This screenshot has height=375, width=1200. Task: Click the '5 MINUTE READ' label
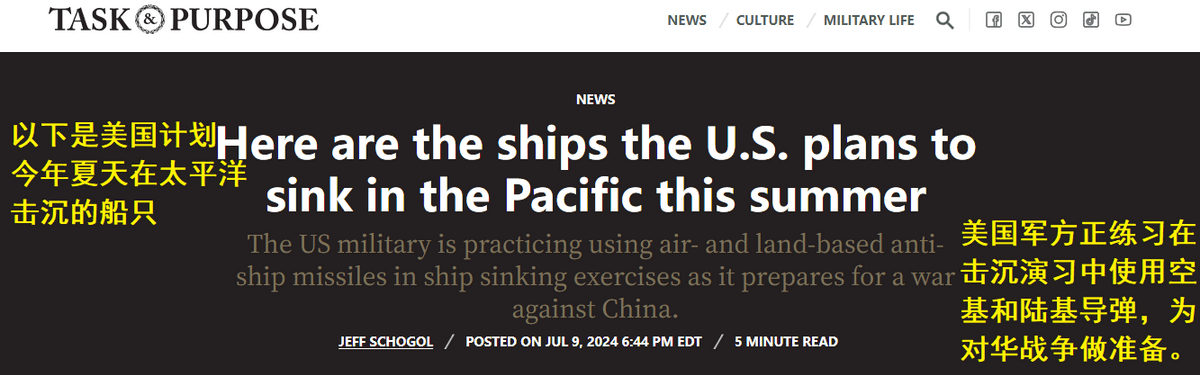point(786,341)
